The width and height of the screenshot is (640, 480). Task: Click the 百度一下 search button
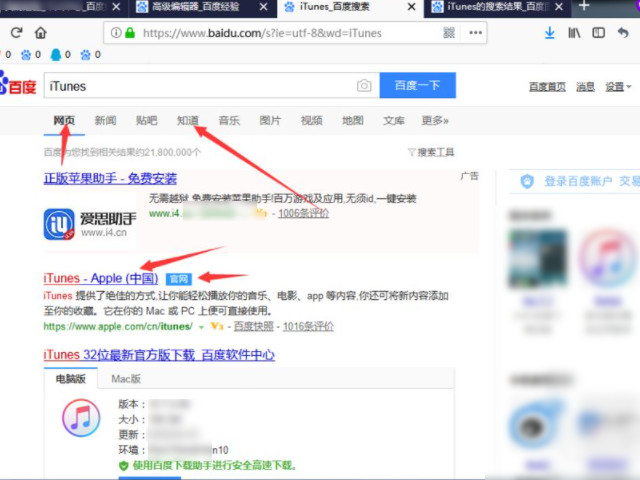click(x=418, y=85)
